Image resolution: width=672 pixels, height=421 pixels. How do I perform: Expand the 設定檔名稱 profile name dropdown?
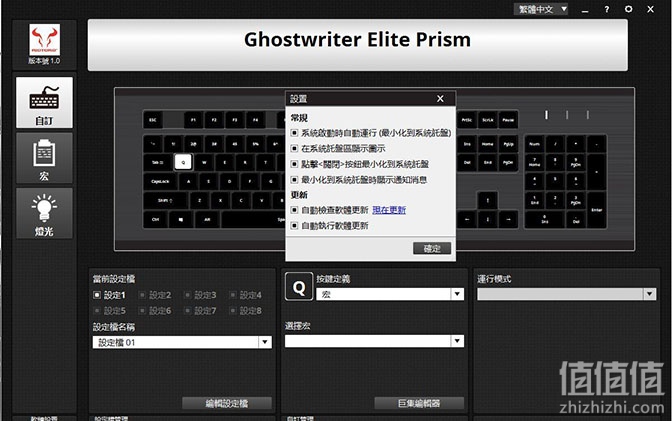click(265, 342)
